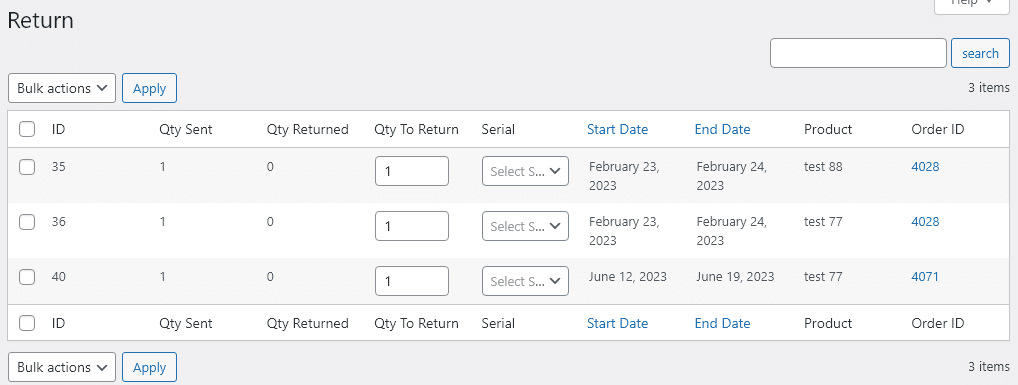Click Qty To Return field for row 35

412,171
